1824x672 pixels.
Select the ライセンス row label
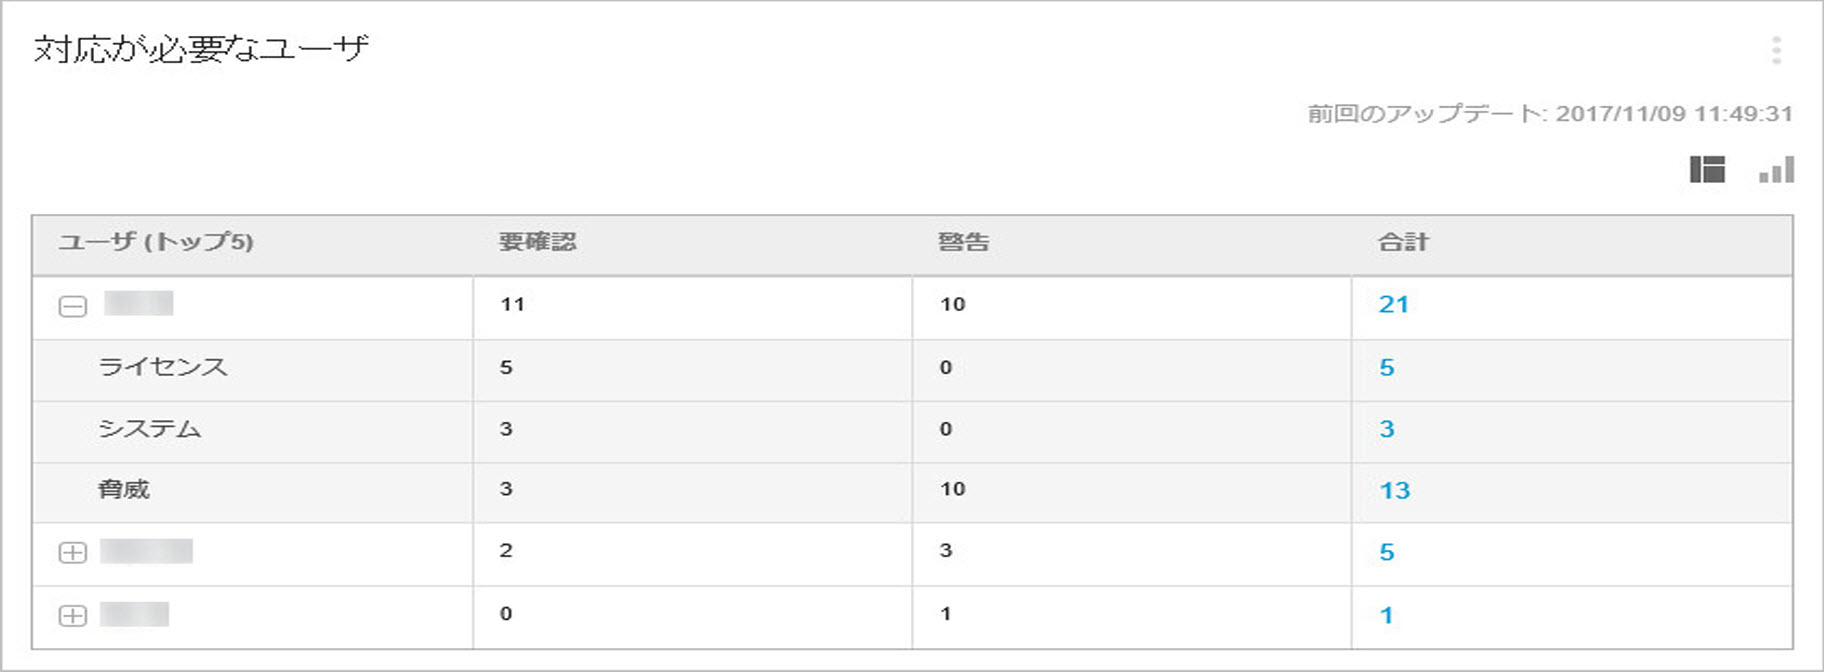pyautogui.click(x=163, y=367)
